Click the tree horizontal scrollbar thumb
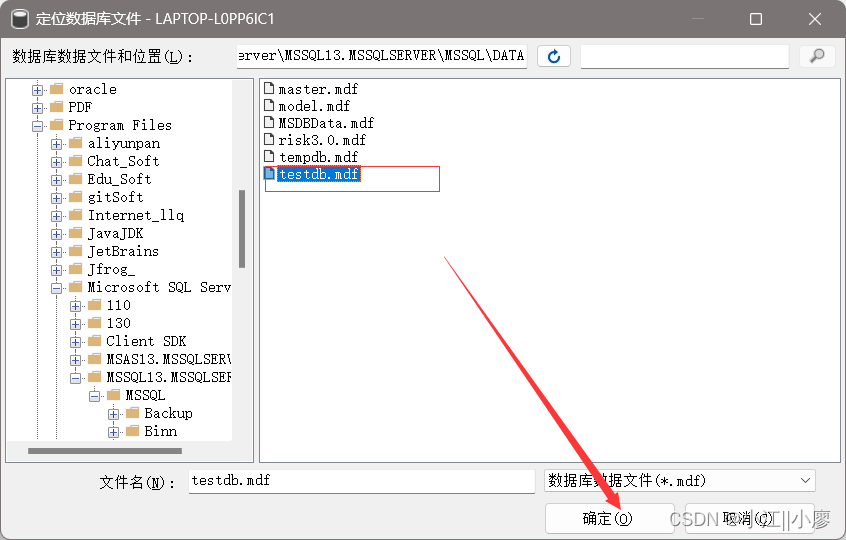This screenshot has width=846, height=540. 105,450
